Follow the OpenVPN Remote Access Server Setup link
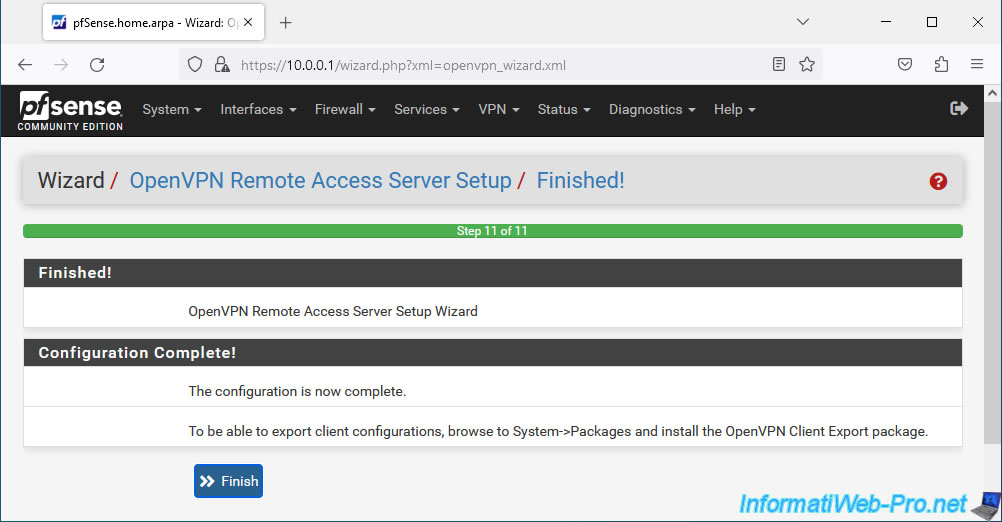The width and height of the screenshot is (1002, 522). pos(320,181)
